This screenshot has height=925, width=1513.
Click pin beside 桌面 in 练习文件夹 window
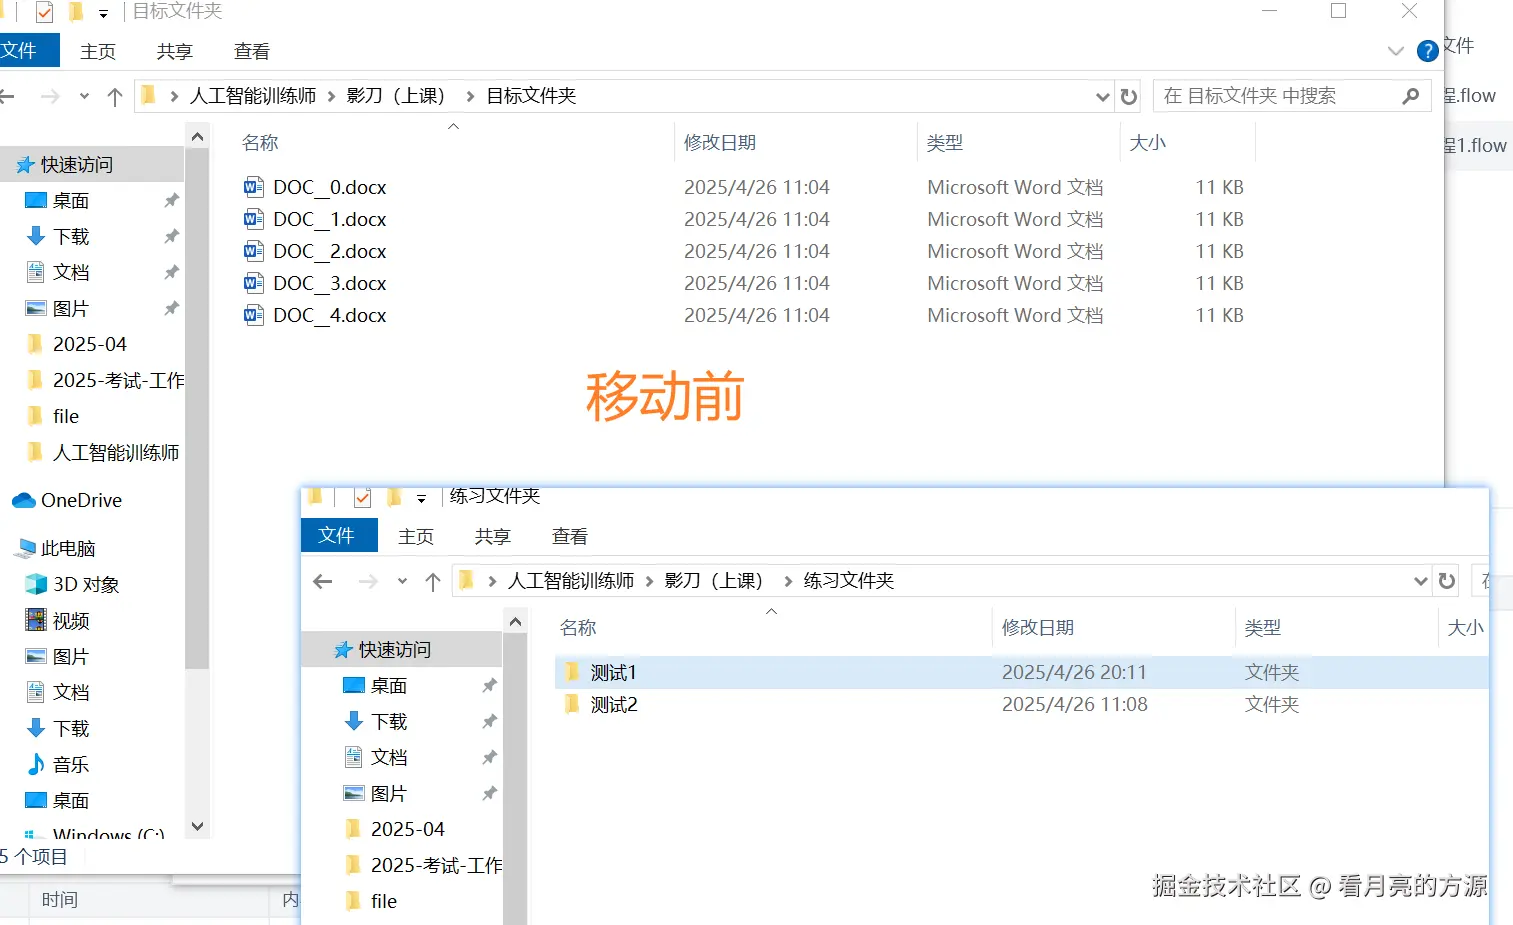point(489,685)
